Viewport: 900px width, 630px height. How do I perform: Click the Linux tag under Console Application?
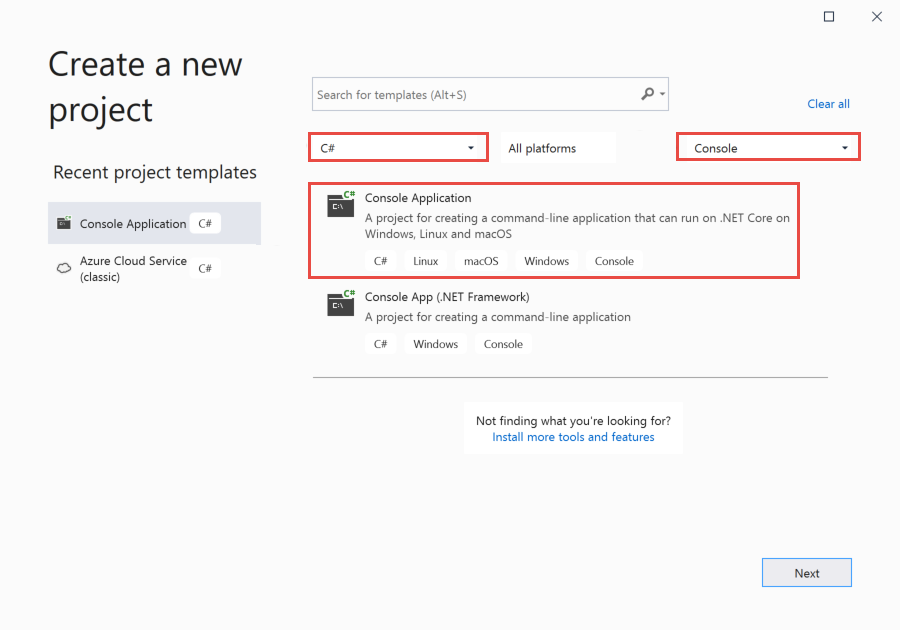click(424, 260)
